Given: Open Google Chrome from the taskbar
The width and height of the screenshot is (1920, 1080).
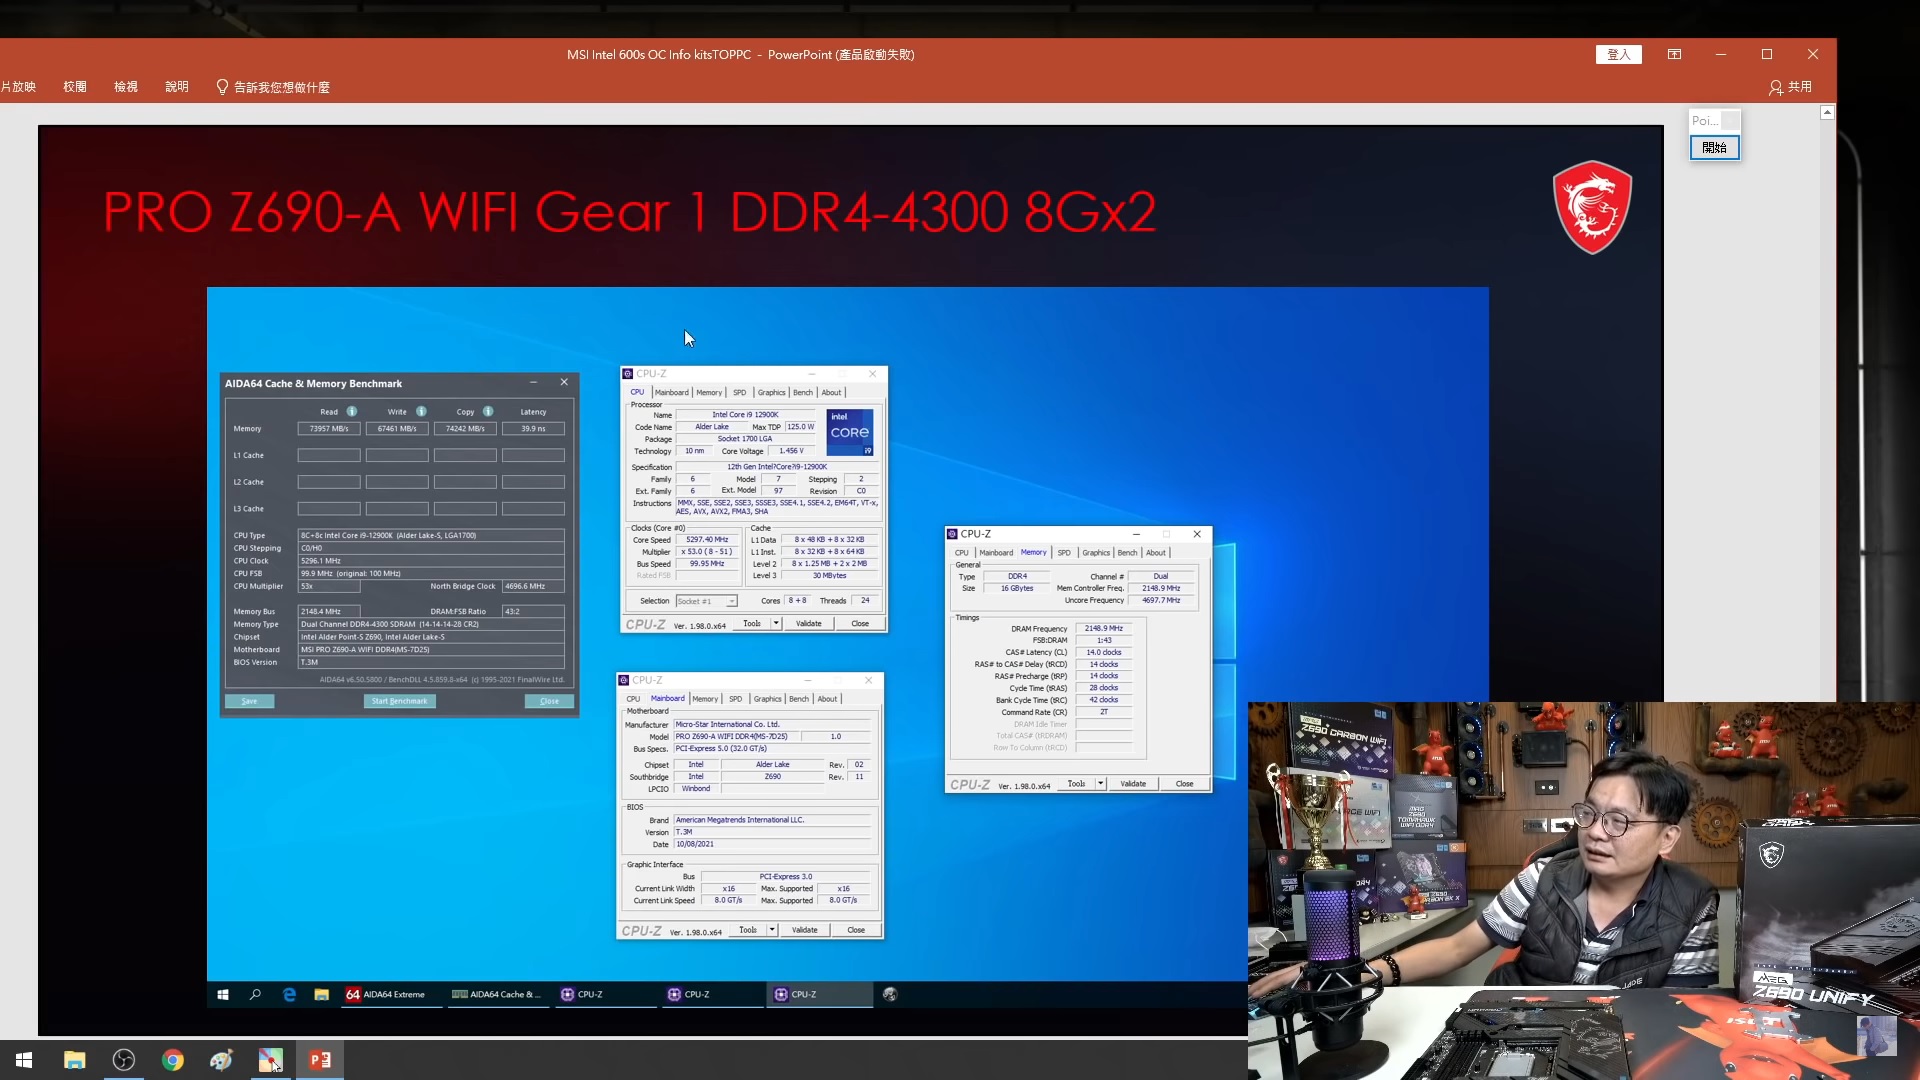Looking at the screenshot, I should tap(173, 1060).
